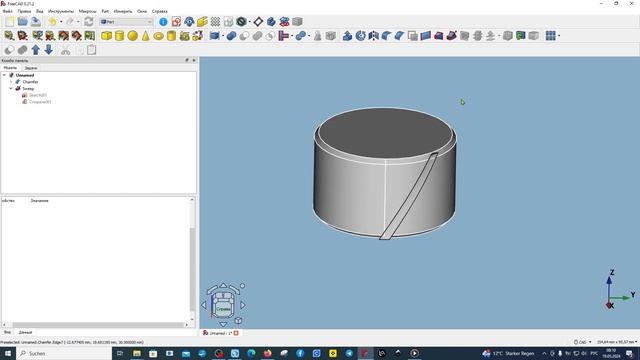Open the CAD navigation style dropdown in status bar
The image size is (640, 360).
[x=582, y=342]
